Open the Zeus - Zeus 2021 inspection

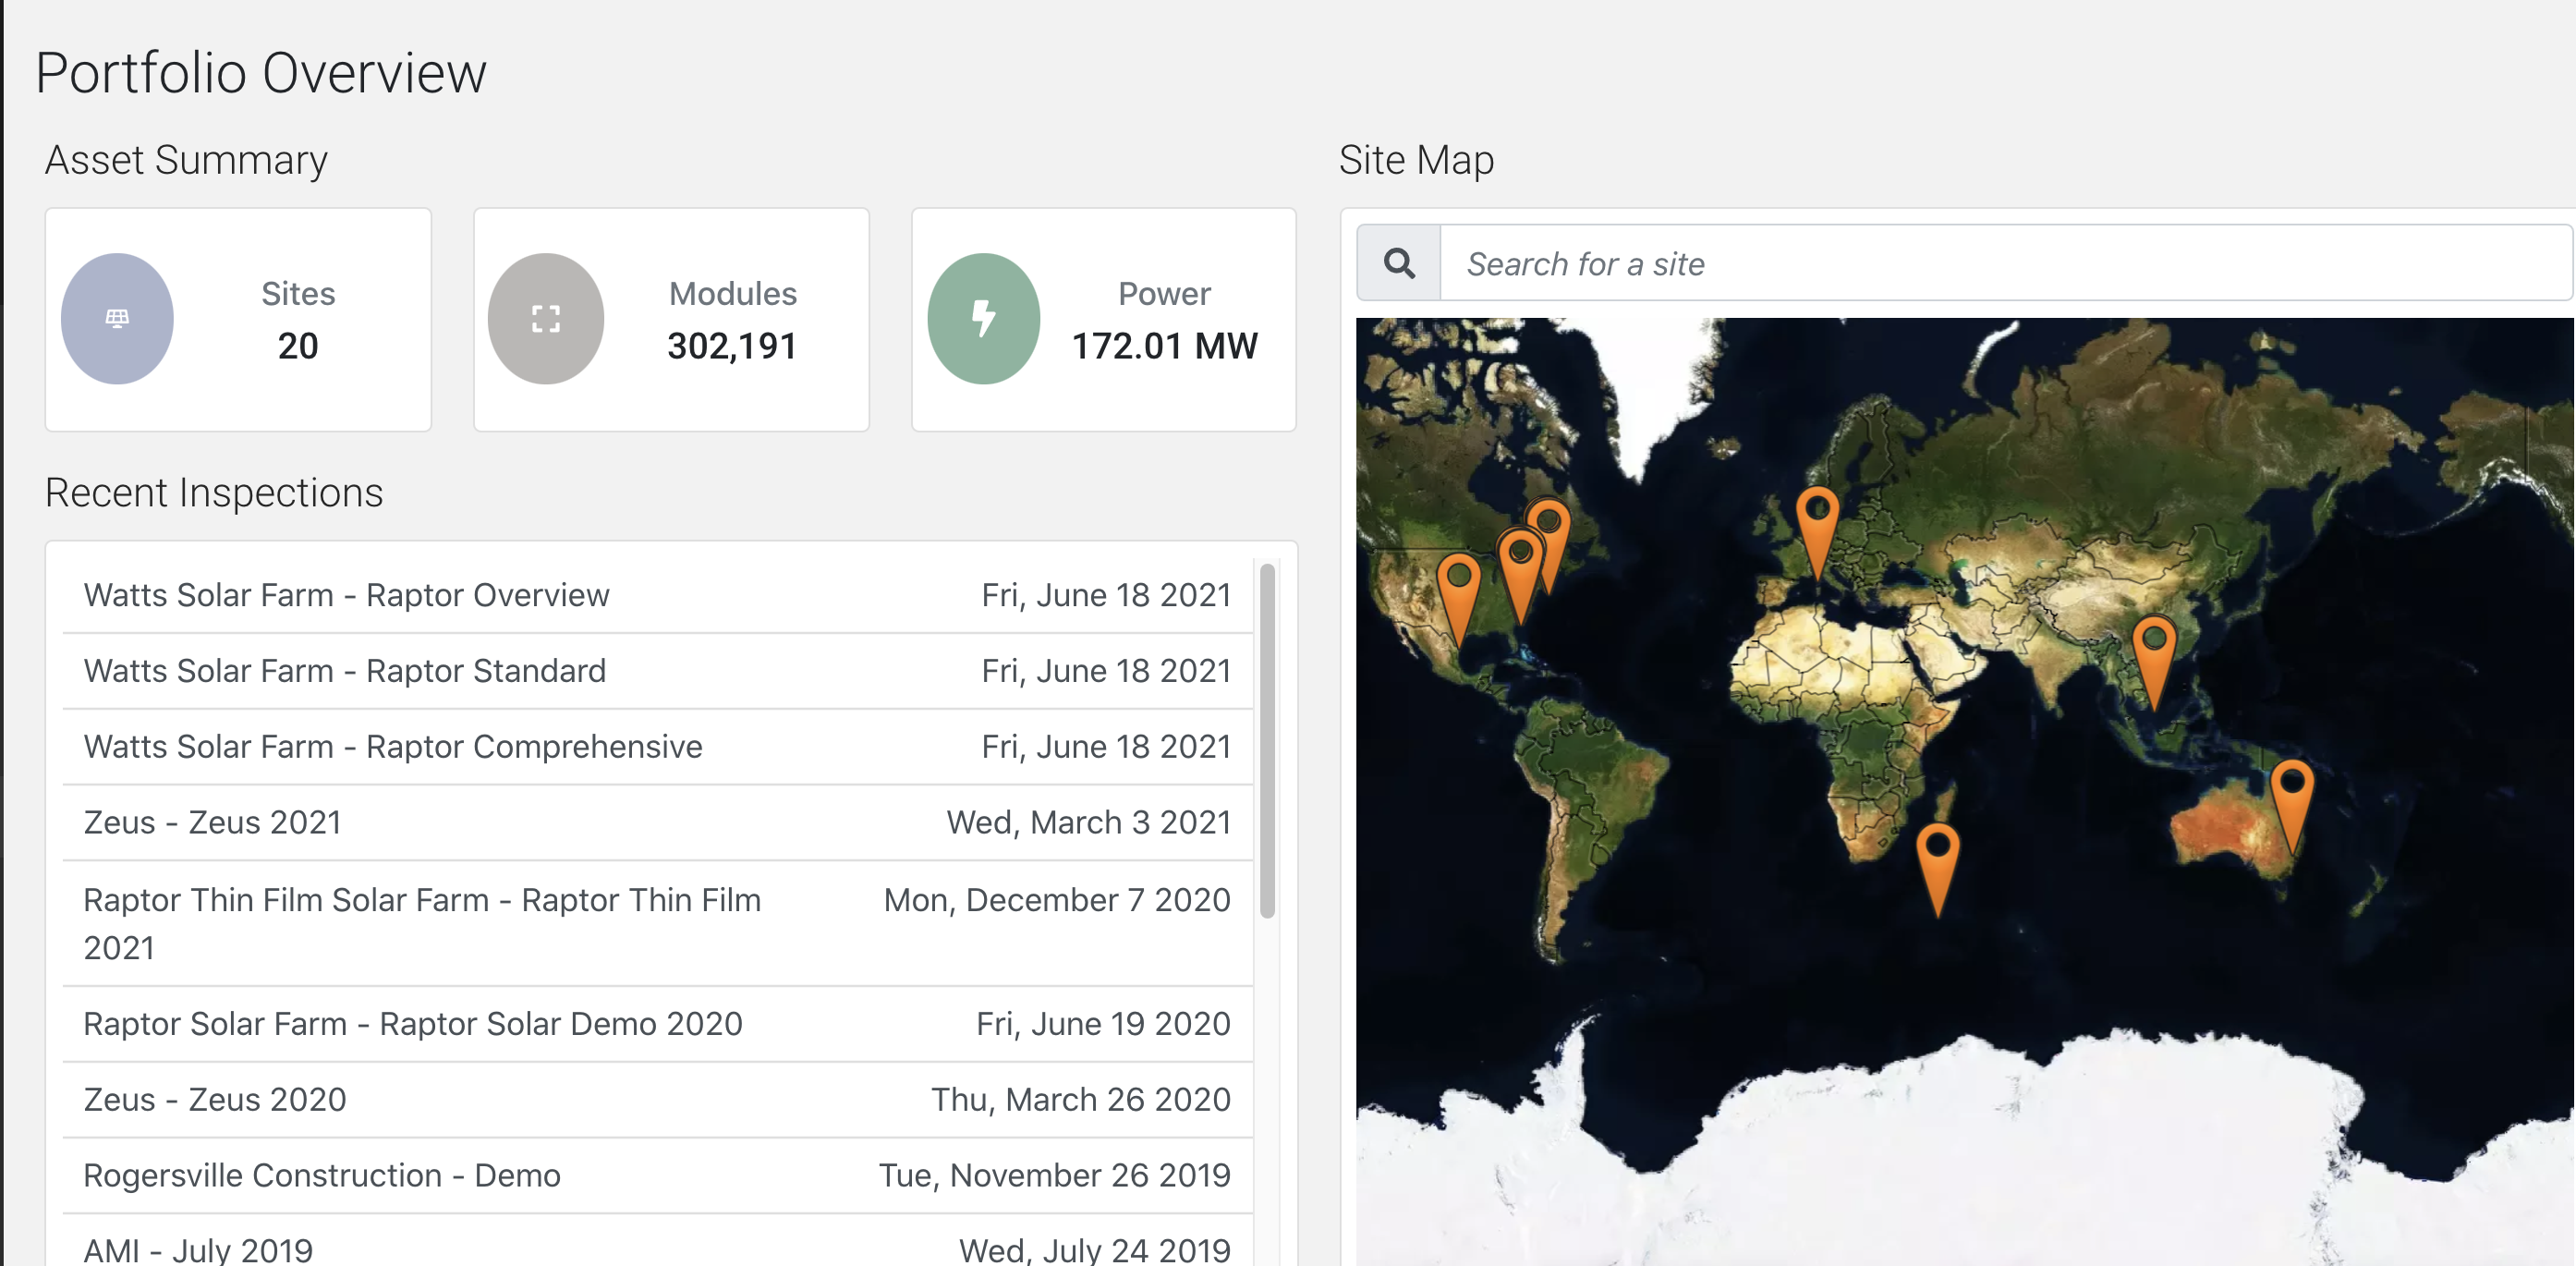[657, 823]
